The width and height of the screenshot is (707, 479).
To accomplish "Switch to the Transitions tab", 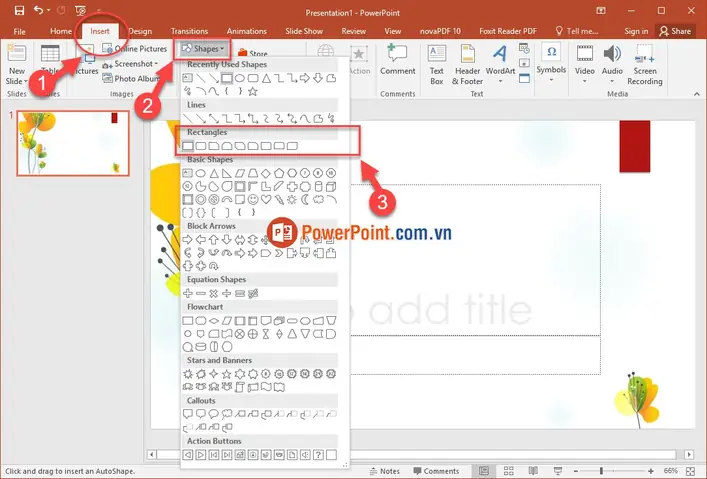I will pos(189,31).
